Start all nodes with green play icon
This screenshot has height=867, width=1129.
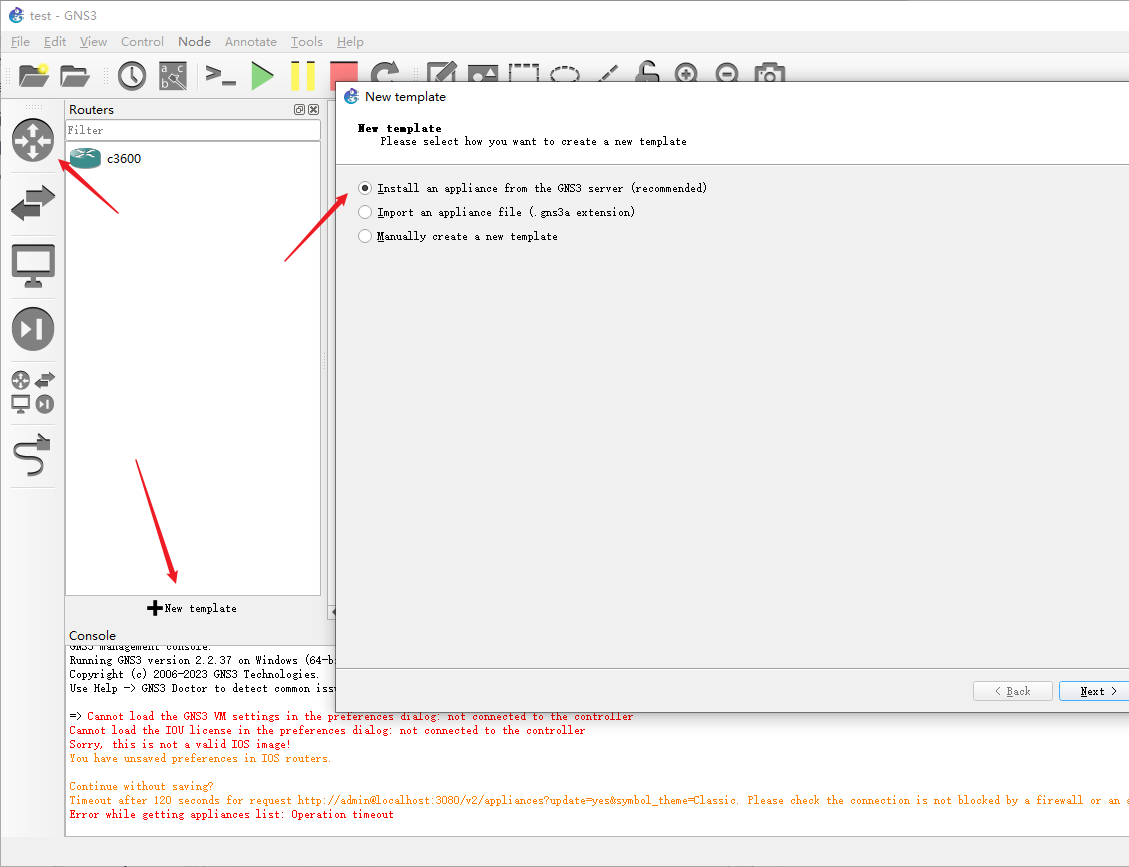(x=262, y=76)
